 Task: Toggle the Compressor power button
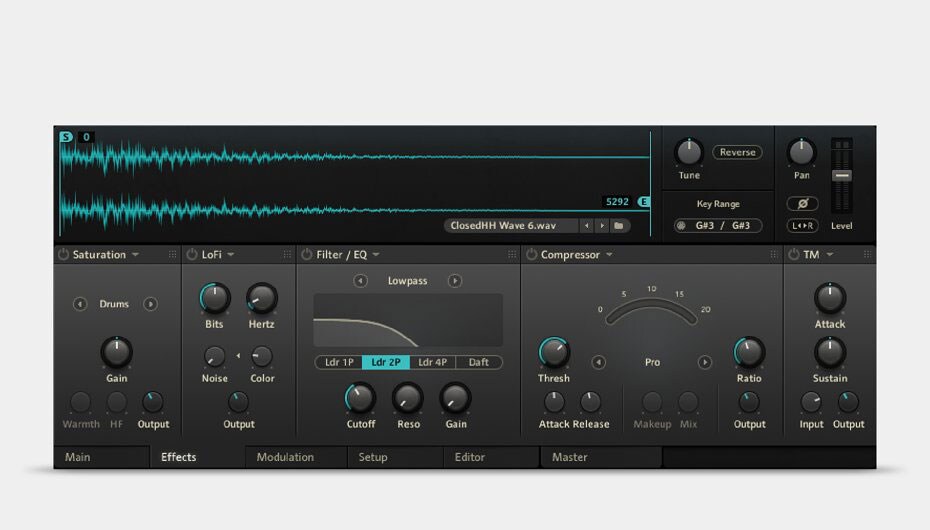coord(531,255)
